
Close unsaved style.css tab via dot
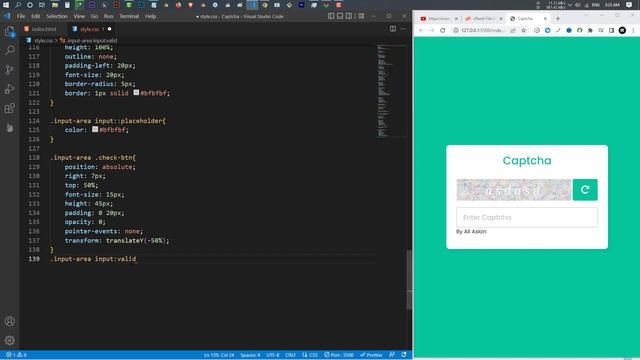[109, 29]
